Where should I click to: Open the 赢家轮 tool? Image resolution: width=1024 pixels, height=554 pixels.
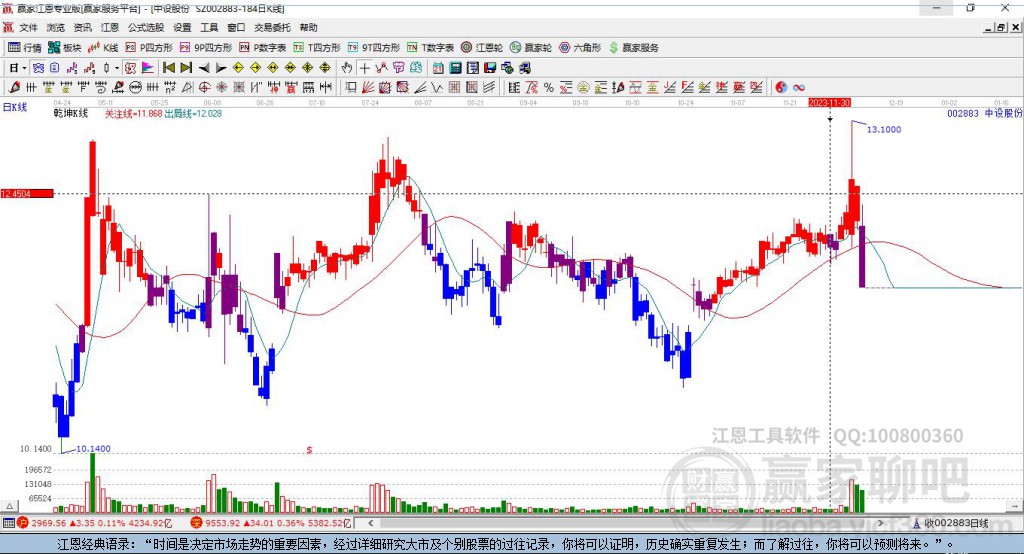point(531,48)
